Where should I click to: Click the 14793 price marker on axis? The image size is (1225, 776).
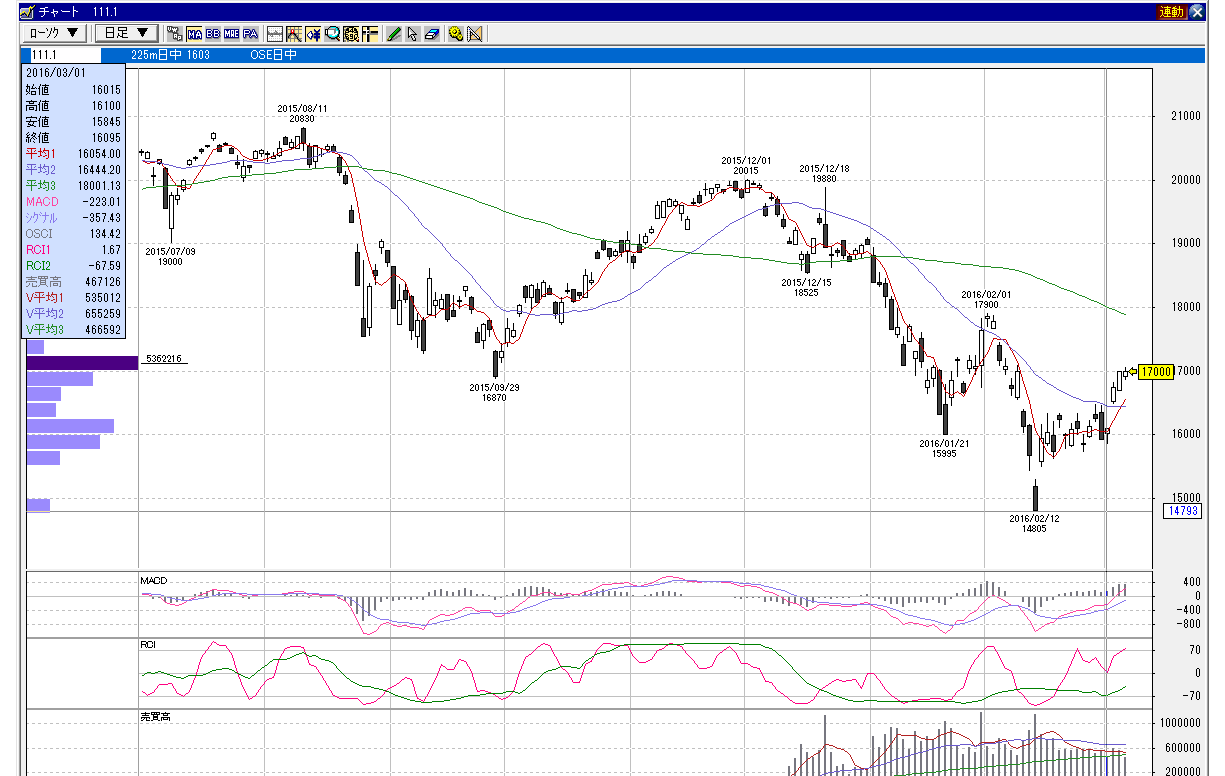click(1181, 511)
